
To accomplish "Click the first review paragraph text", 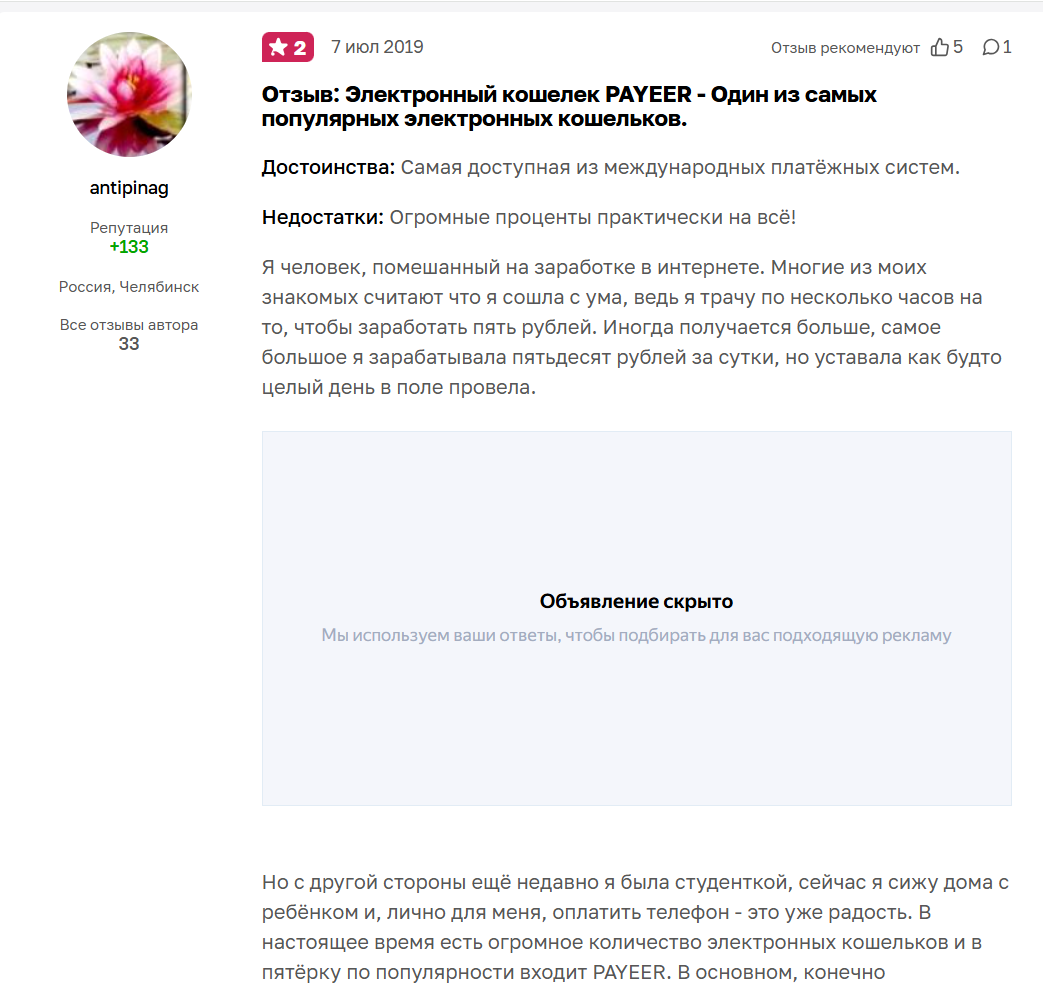I will pyautogui.click(x=632, y=327).
